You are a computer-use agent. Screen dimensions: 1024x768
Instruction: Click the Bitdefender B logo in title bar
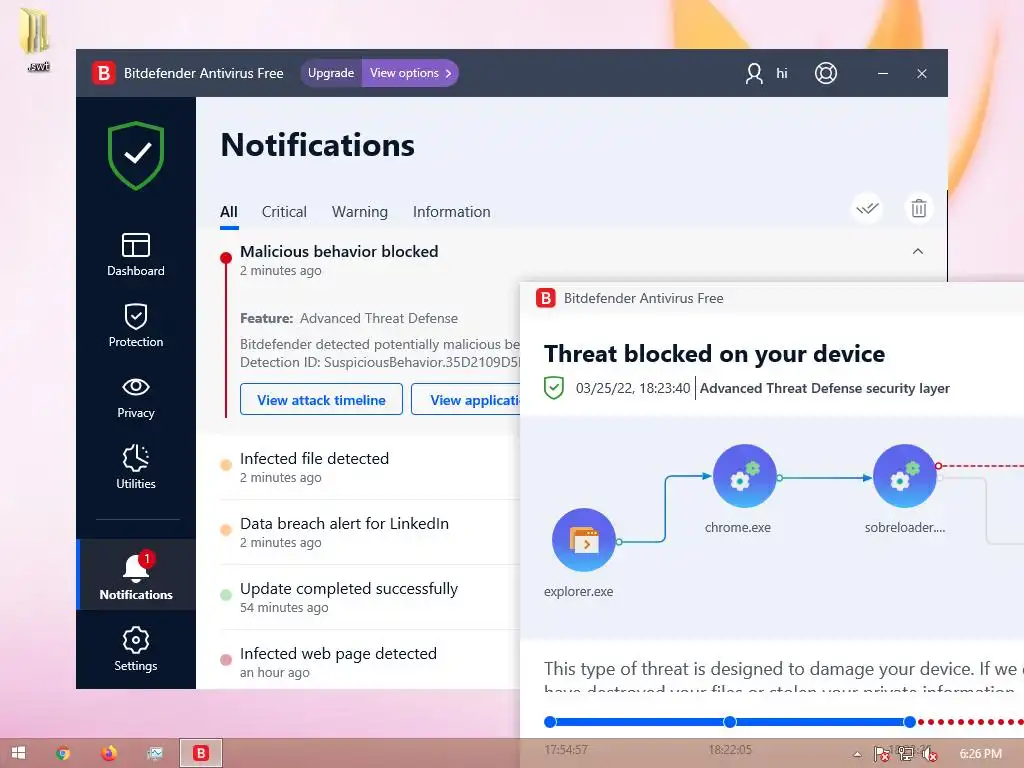click(x=103, y=73)
